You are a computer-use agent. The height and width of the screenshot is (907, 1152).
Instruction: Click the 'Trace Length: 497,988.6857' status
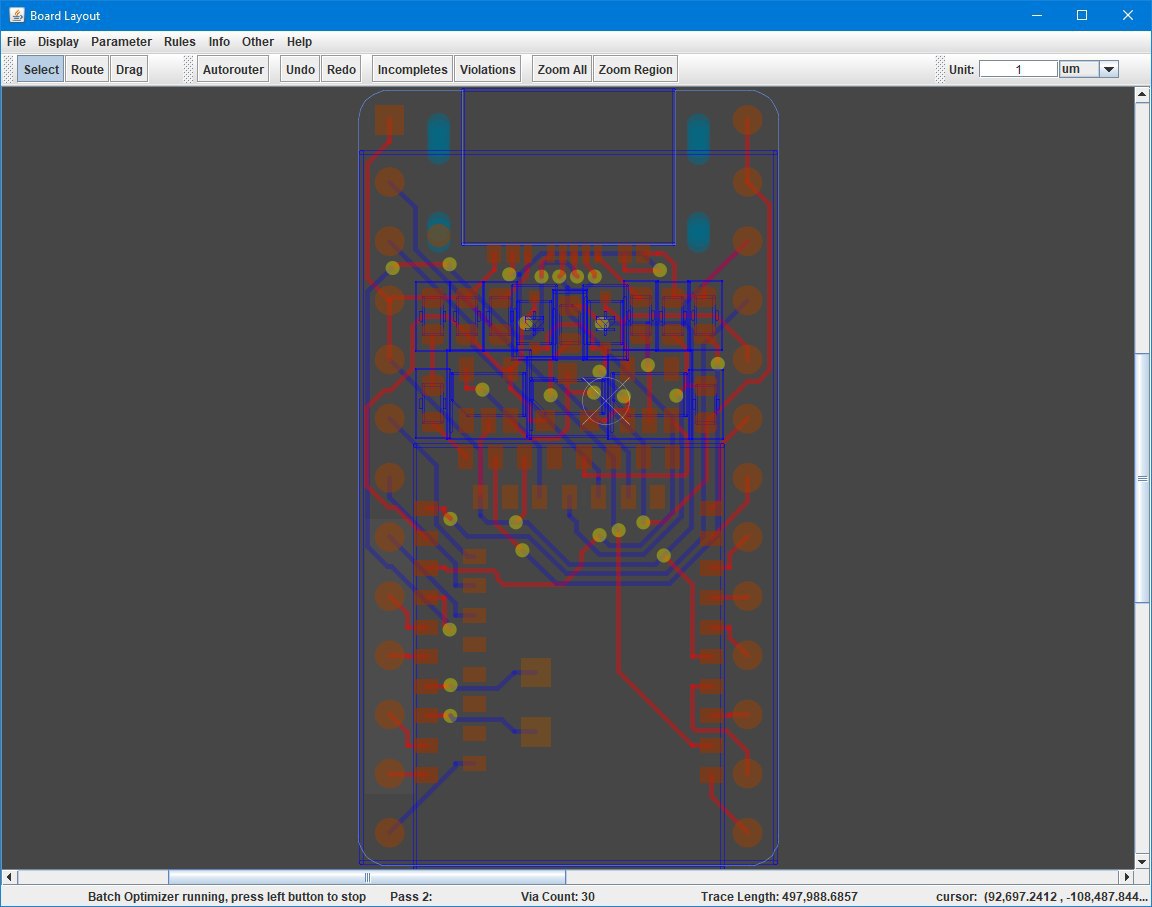tap(779, 897)
